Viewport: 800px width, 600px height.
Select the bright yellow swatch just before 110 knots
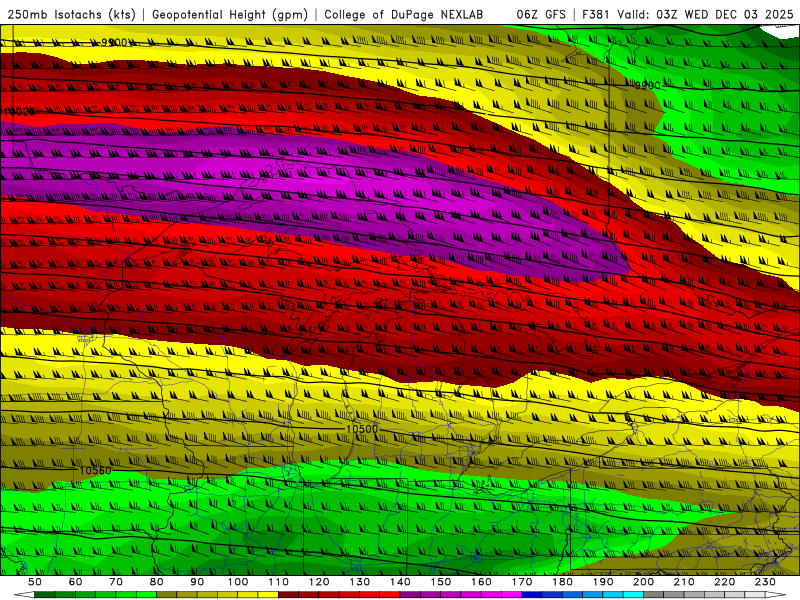tap(268, 595)
